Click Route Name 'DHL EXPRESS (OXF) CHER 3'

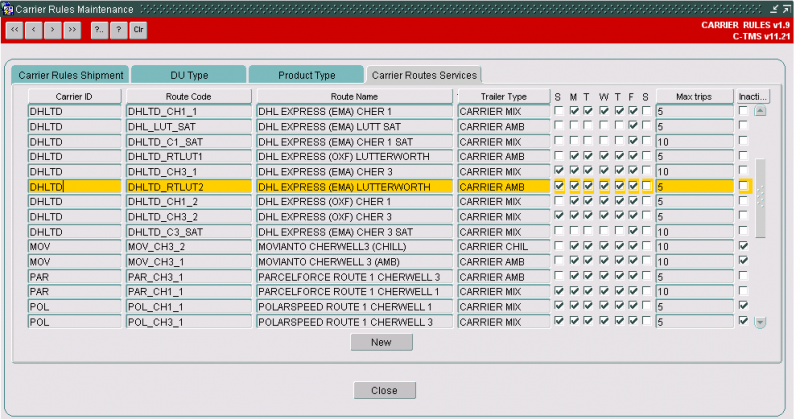[355, 216]
